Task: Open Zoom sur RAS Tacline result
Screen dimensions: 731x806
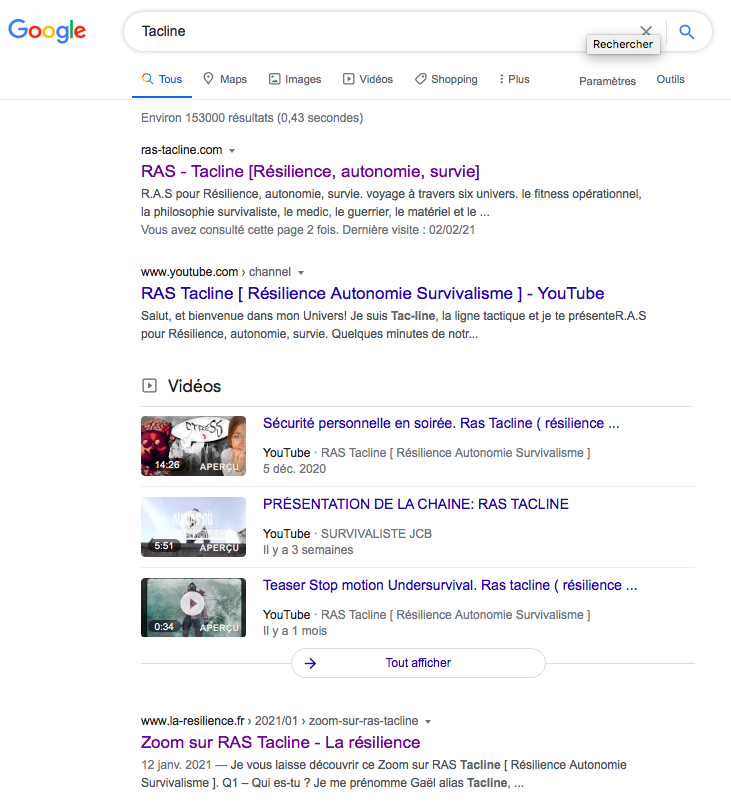Action: coord(281,742)
